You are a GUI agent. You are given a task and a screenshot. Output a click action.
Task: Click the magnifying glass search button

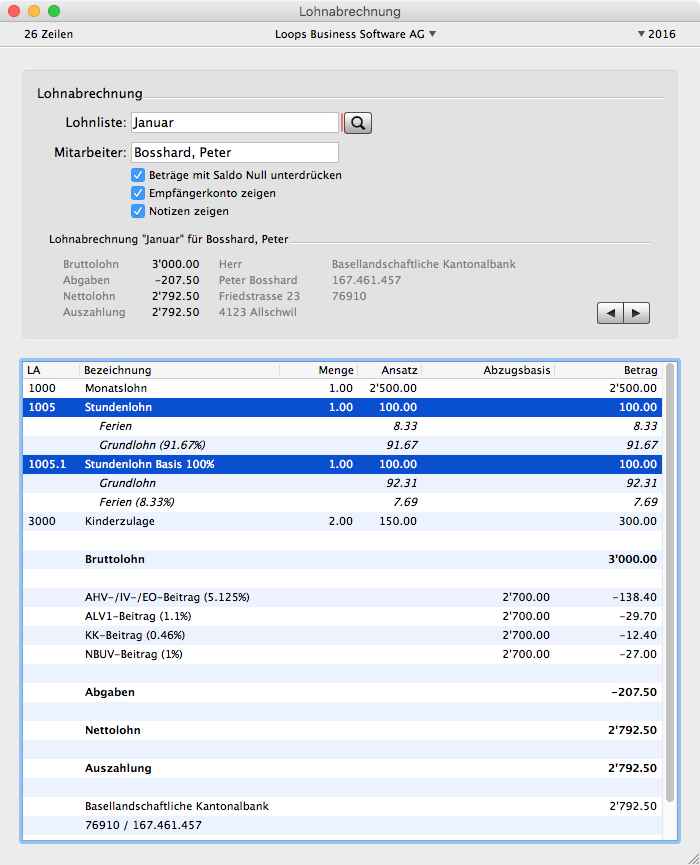pyautogui.click(x=358, y=123)
